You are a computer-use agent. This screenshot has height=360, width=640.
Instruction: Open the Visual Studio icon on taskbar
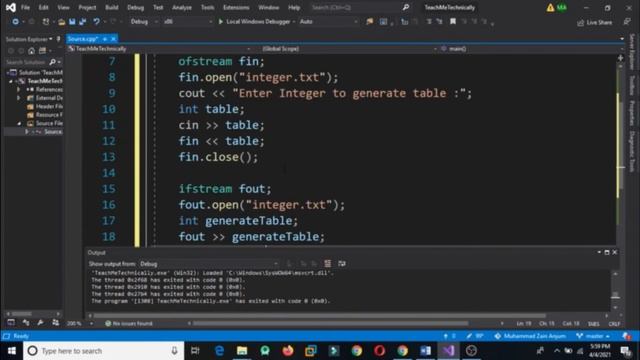[448, 351]
